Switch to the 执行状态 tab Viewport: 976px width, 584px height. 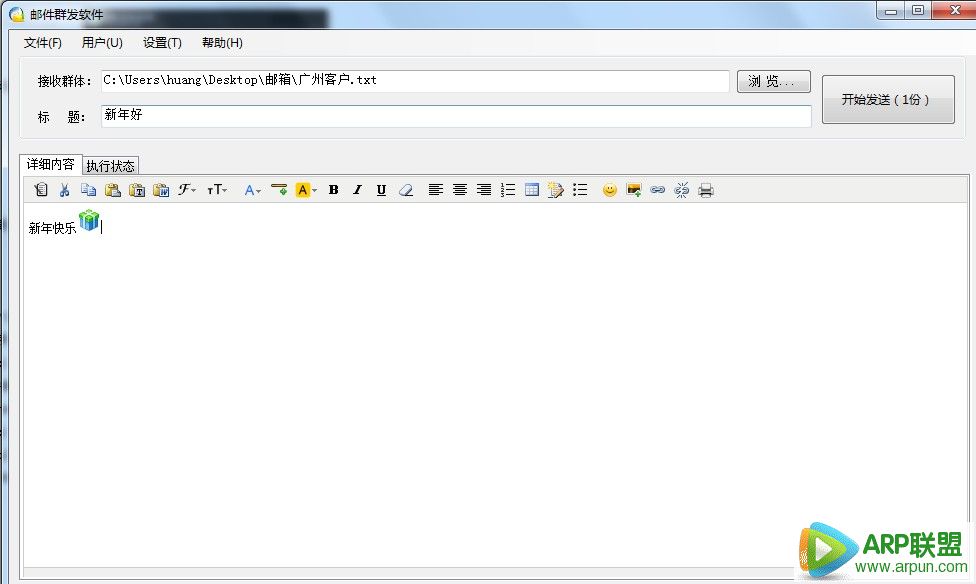(110, 166)
